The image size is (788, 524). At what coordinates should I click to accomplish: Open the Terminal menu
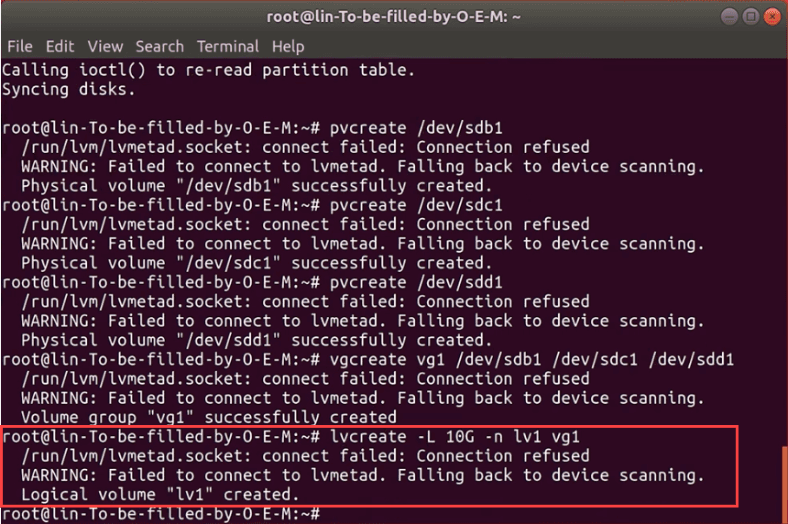(228, 46)
